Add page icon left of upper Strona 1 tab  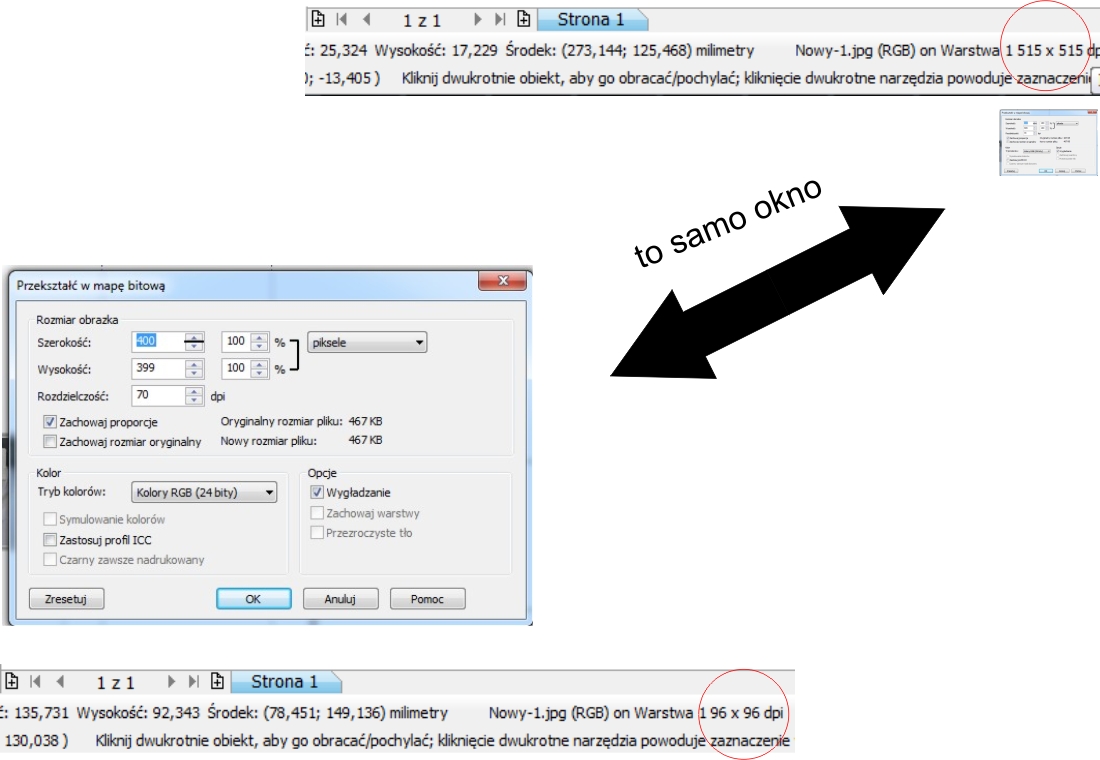(523, 19)
